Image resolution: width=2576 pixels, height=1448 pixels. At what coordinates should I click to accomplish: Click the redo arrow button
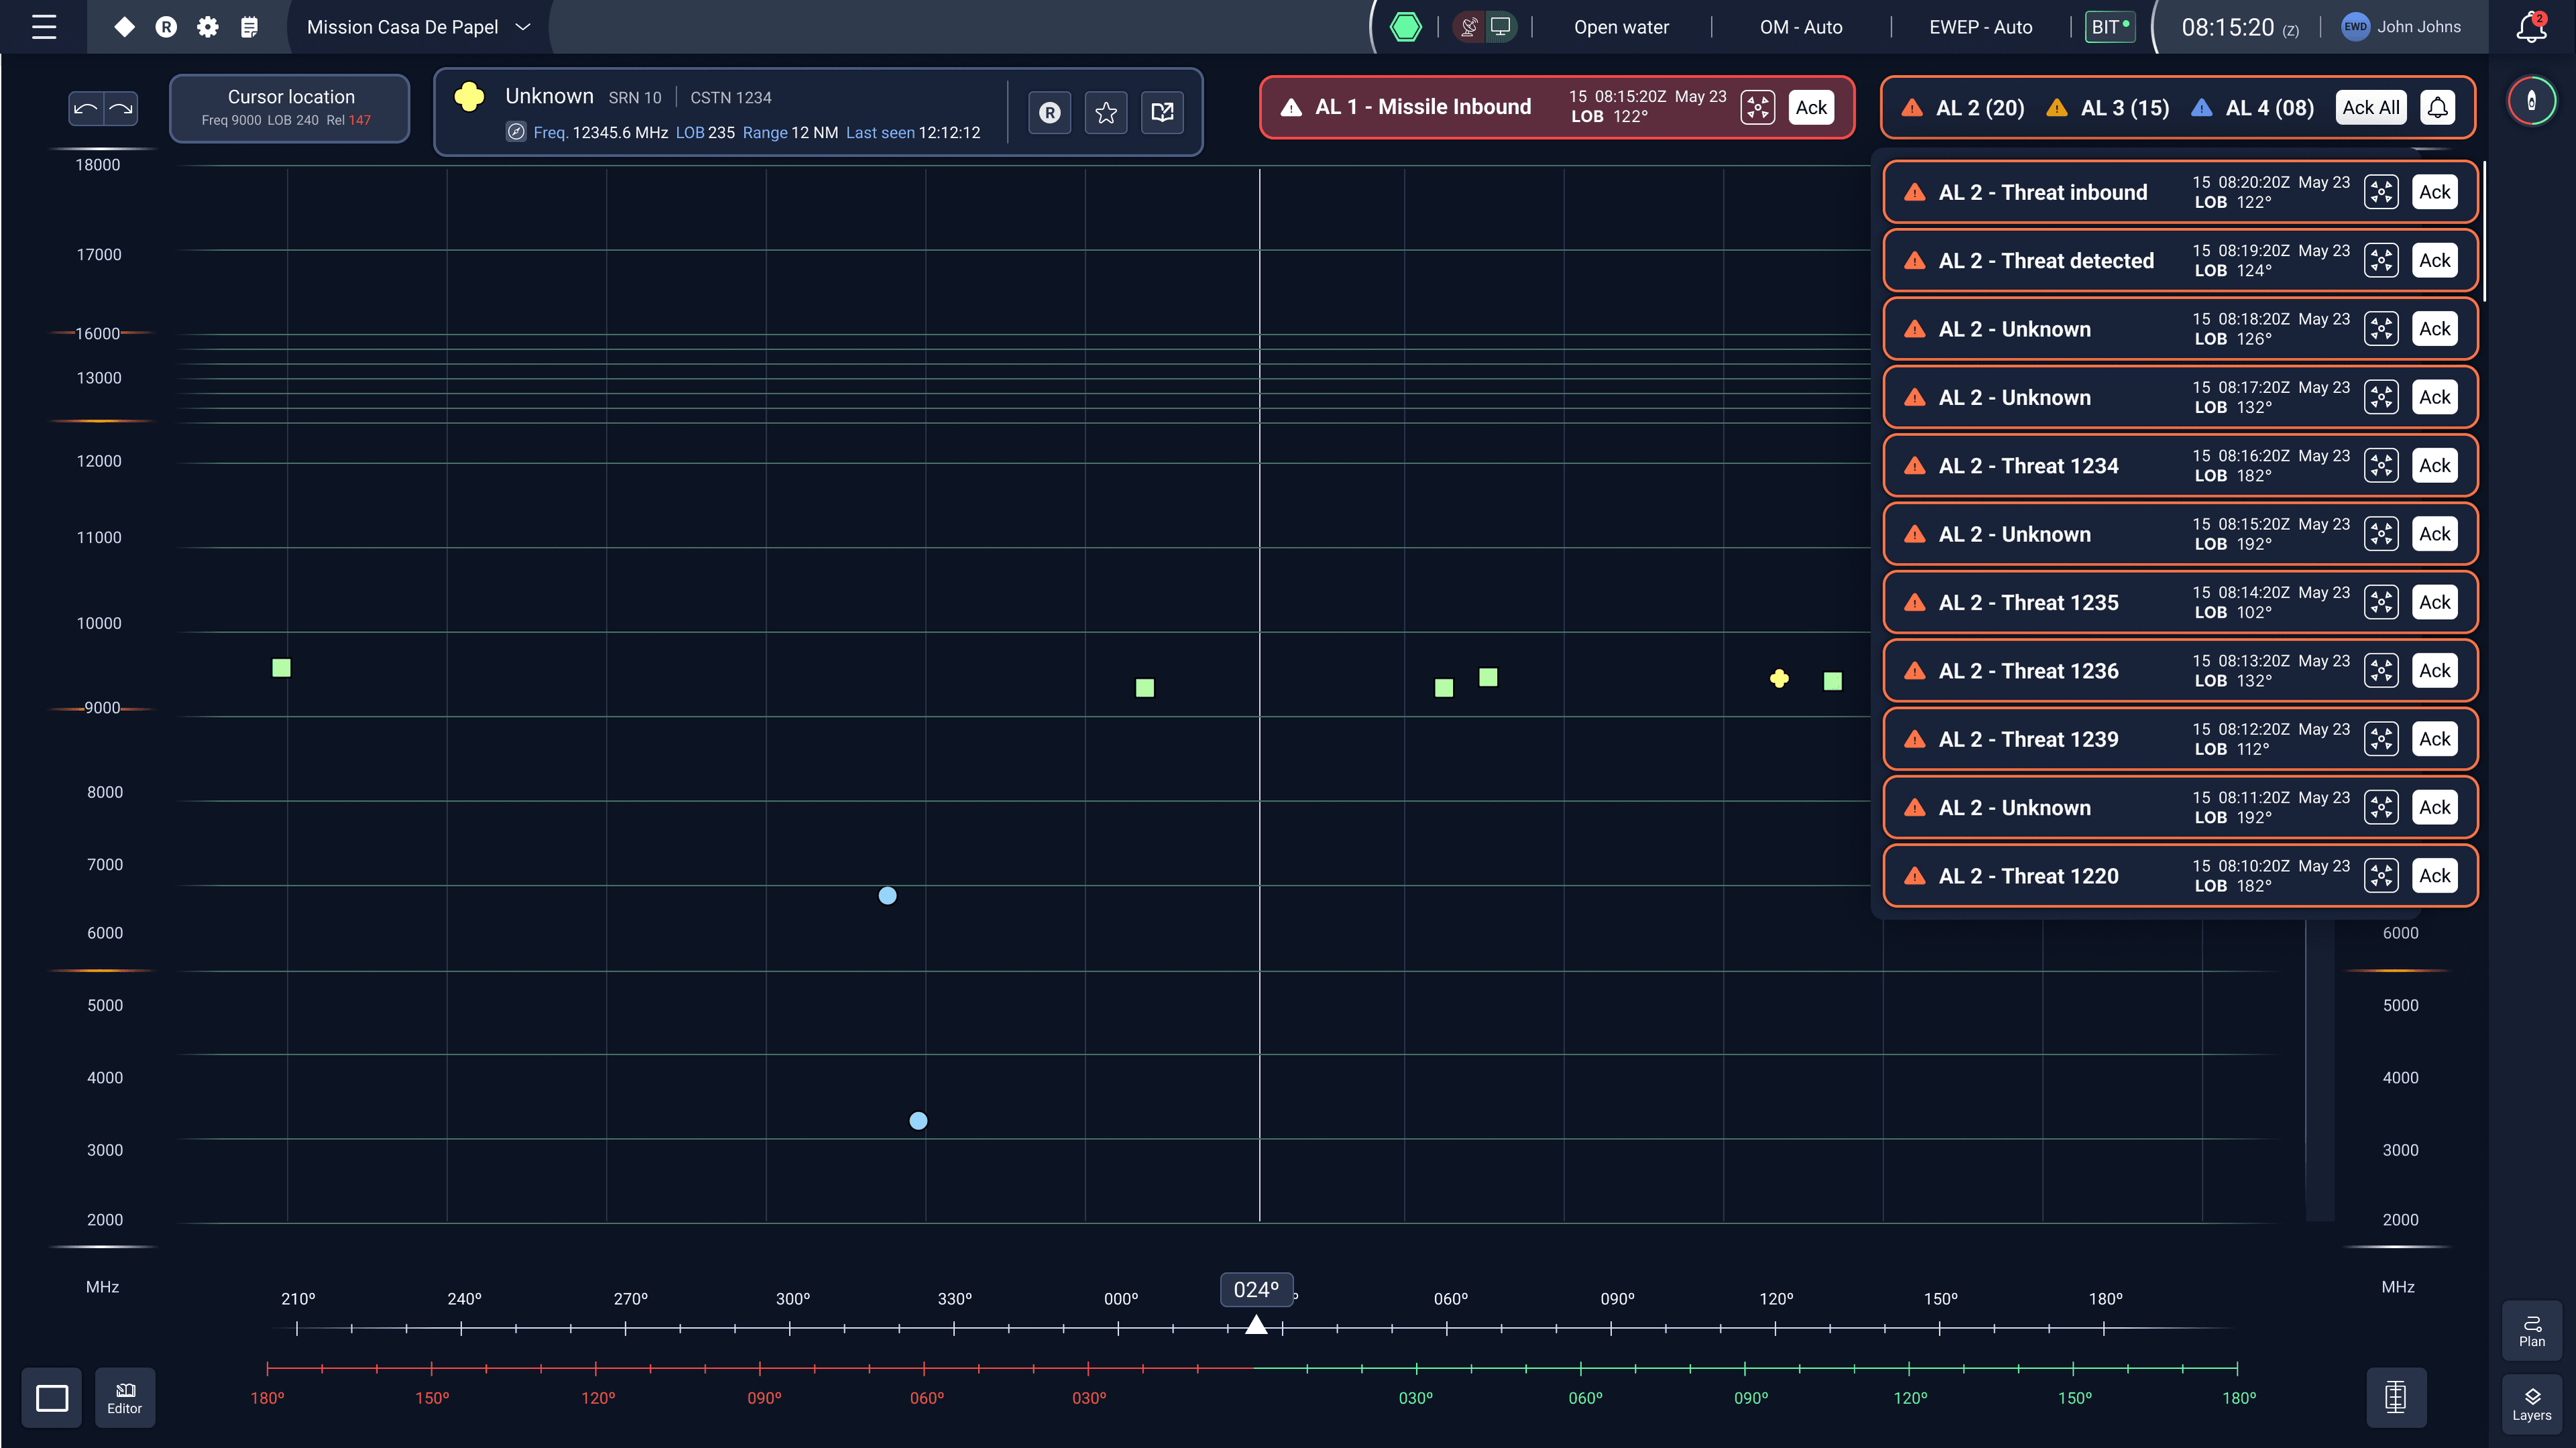[121, 108]
